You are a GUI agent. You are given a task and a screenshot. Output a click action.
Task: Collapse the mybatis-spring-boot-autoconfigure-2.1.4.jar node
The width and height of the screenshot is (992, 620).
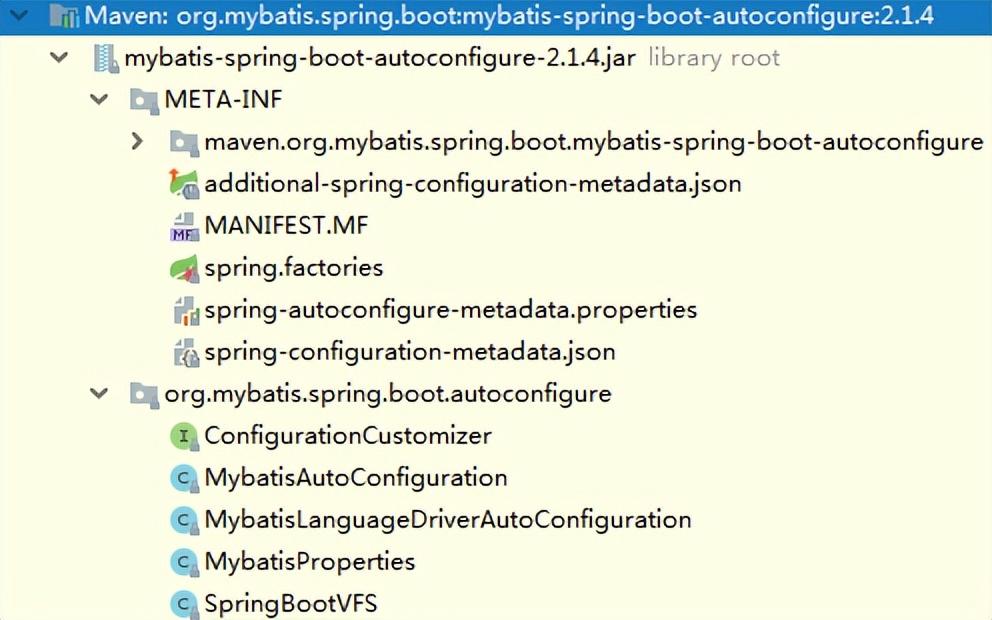[59, 58]
